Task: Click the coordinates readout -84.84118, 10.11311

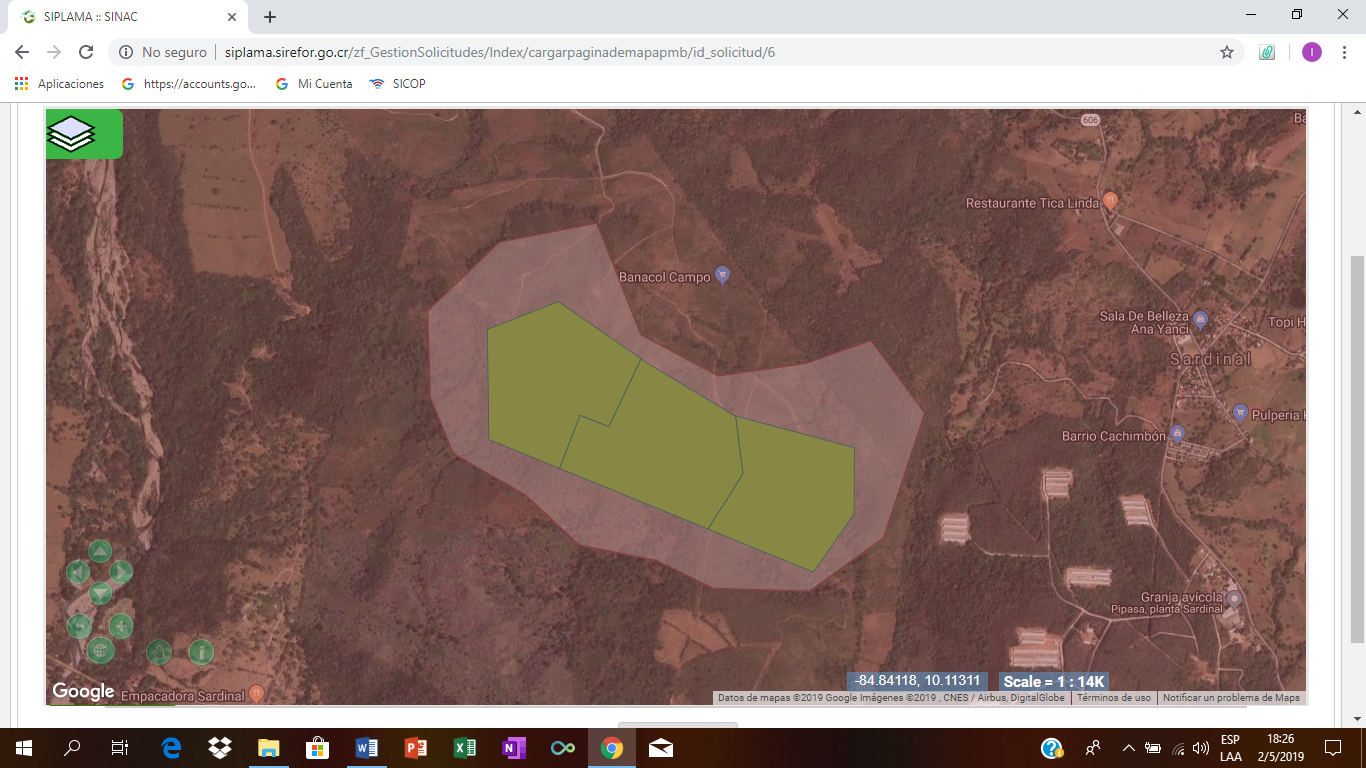Action: coord(918,681)
